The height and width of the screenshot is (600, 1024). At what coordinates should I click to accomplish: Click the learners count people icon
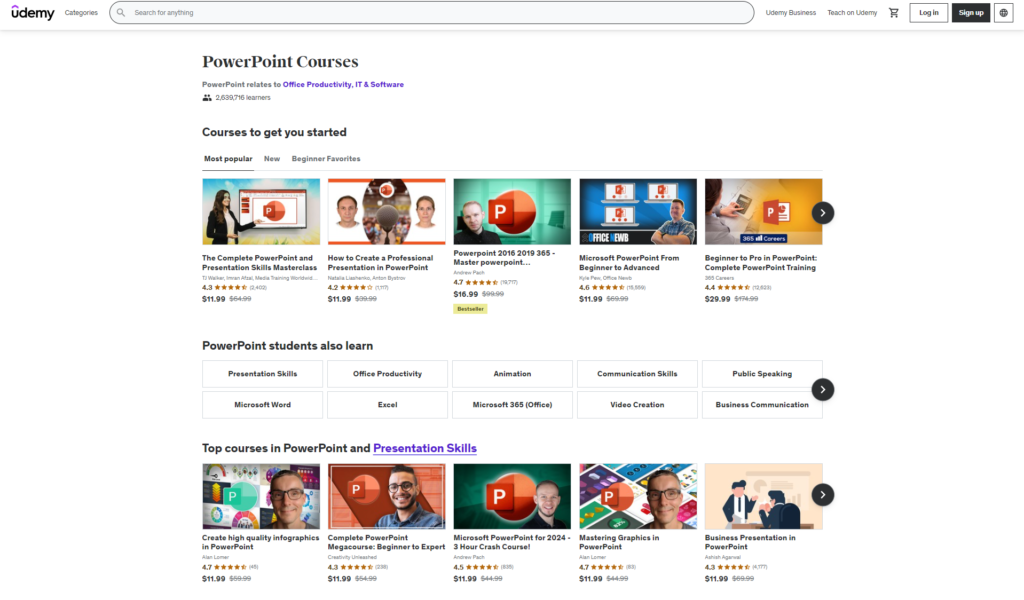tap(206, 97)
